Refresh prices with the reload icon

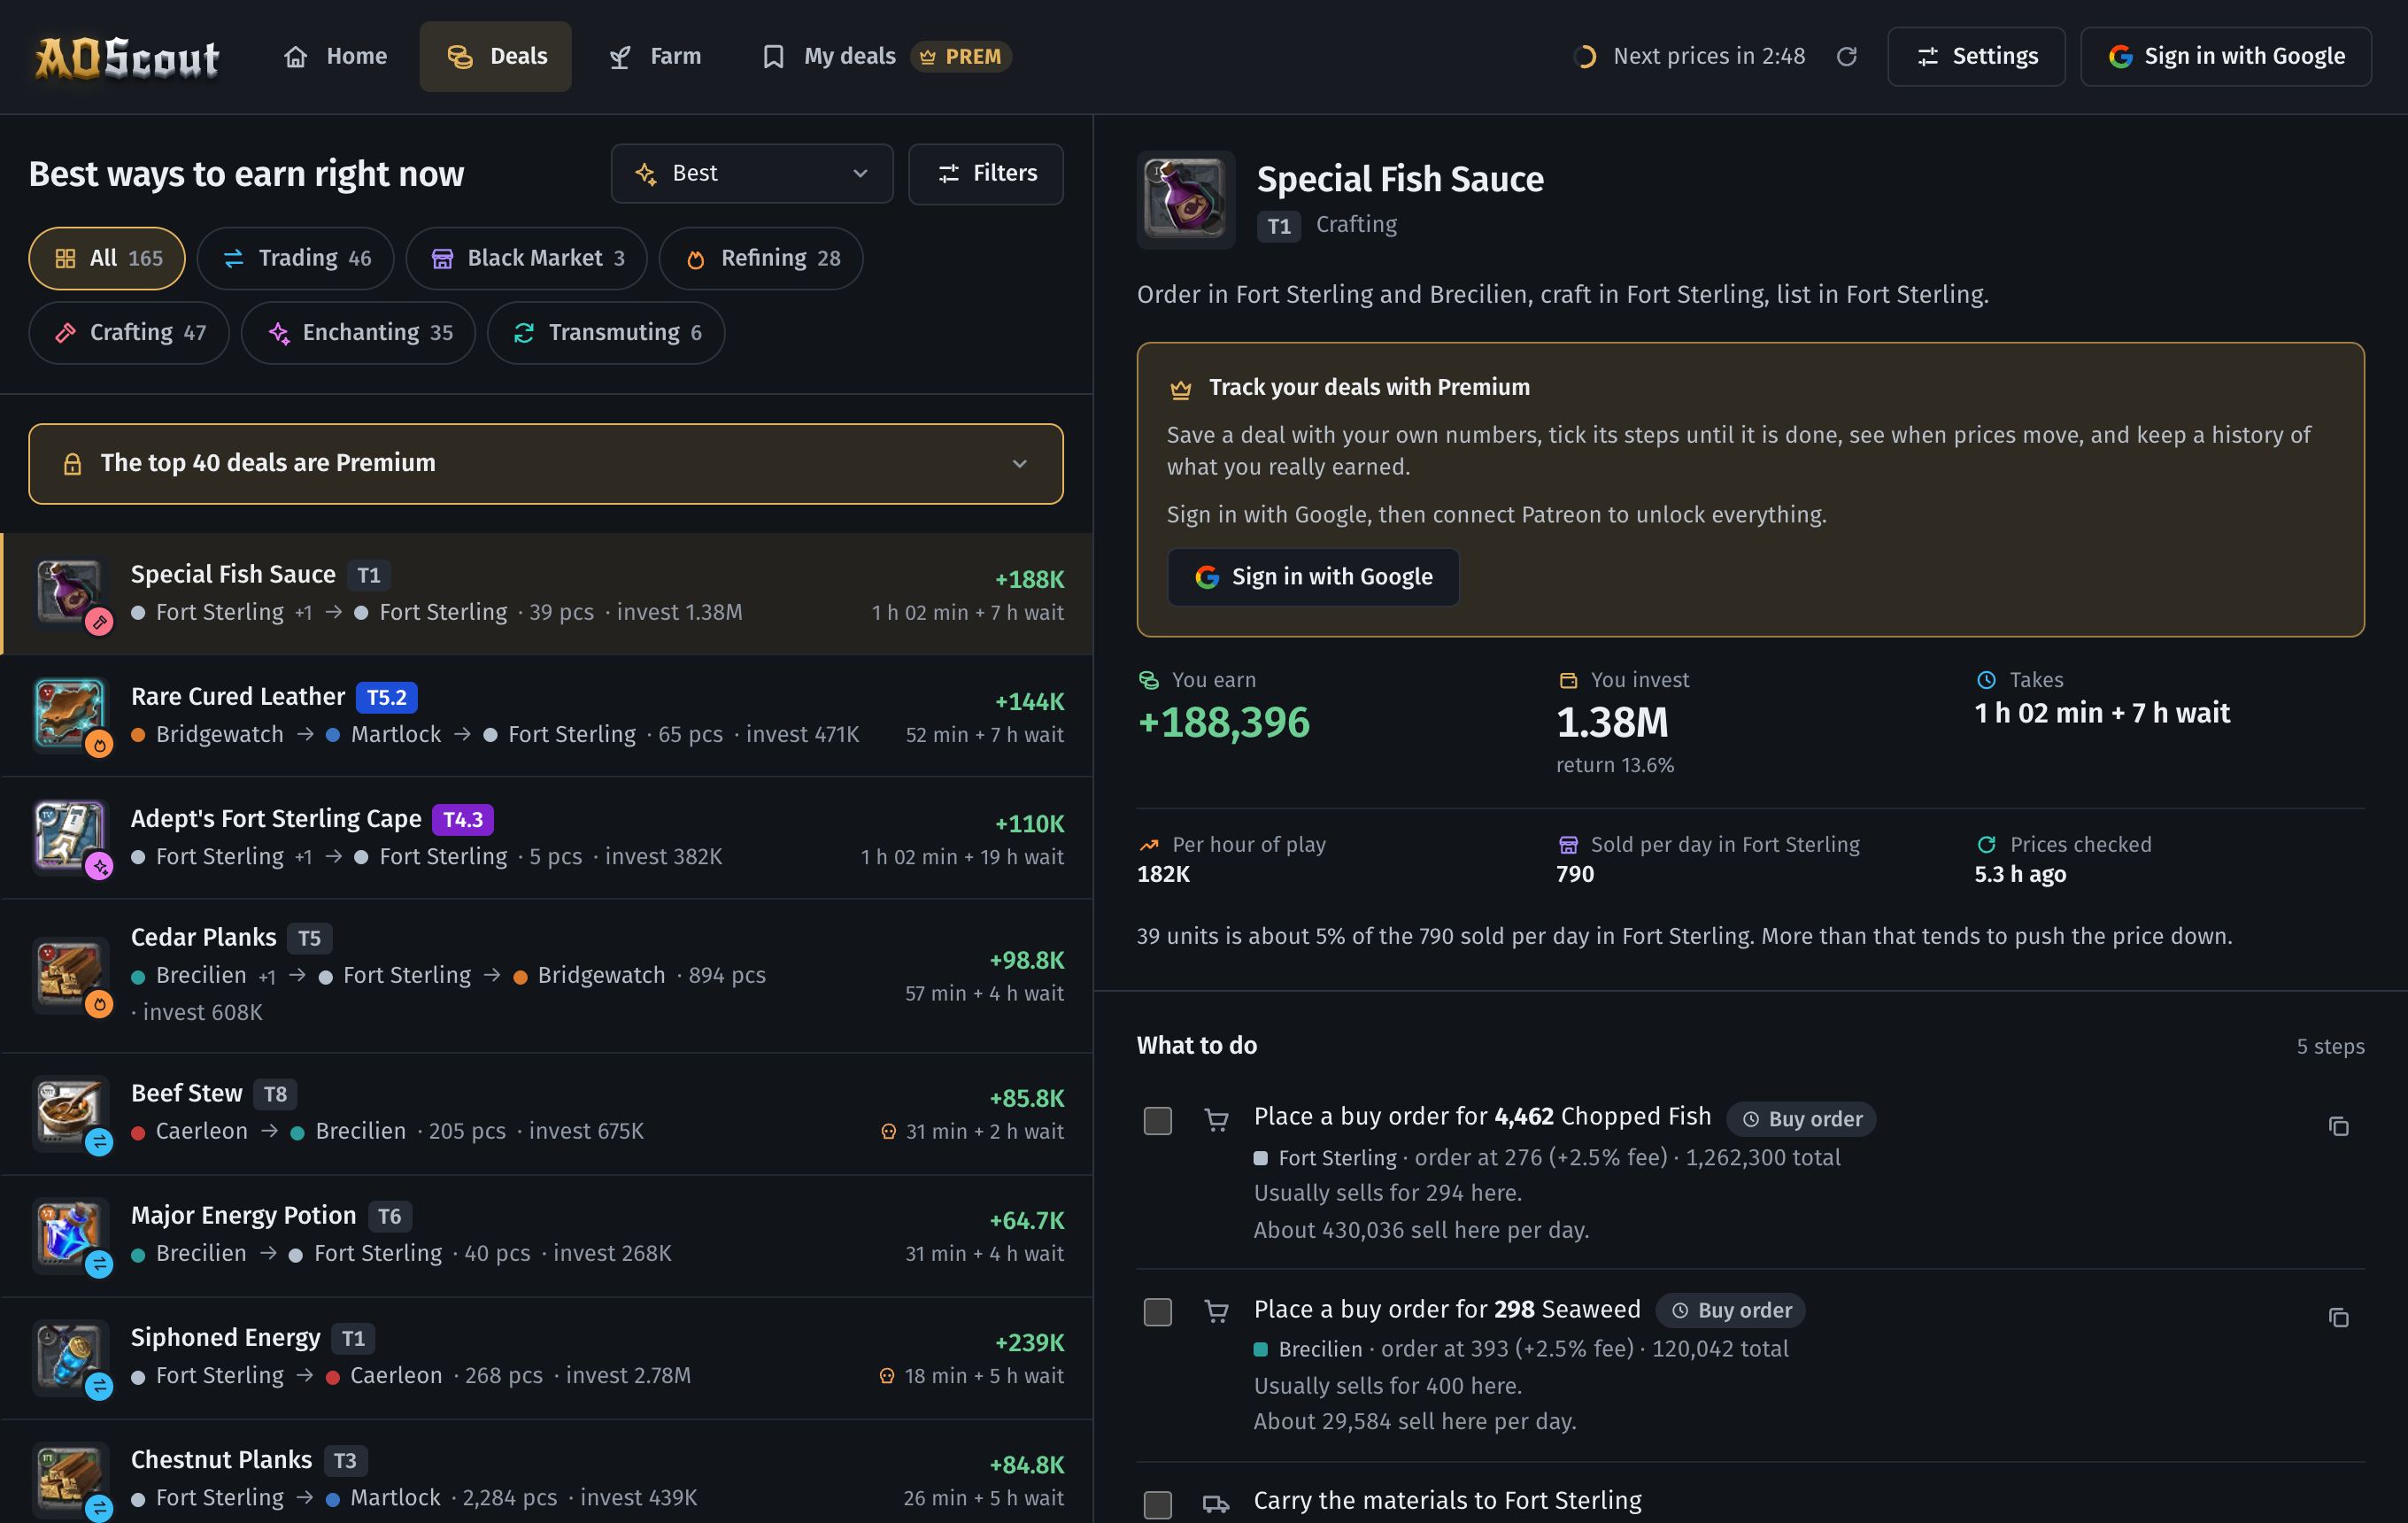coord(1846,57)
